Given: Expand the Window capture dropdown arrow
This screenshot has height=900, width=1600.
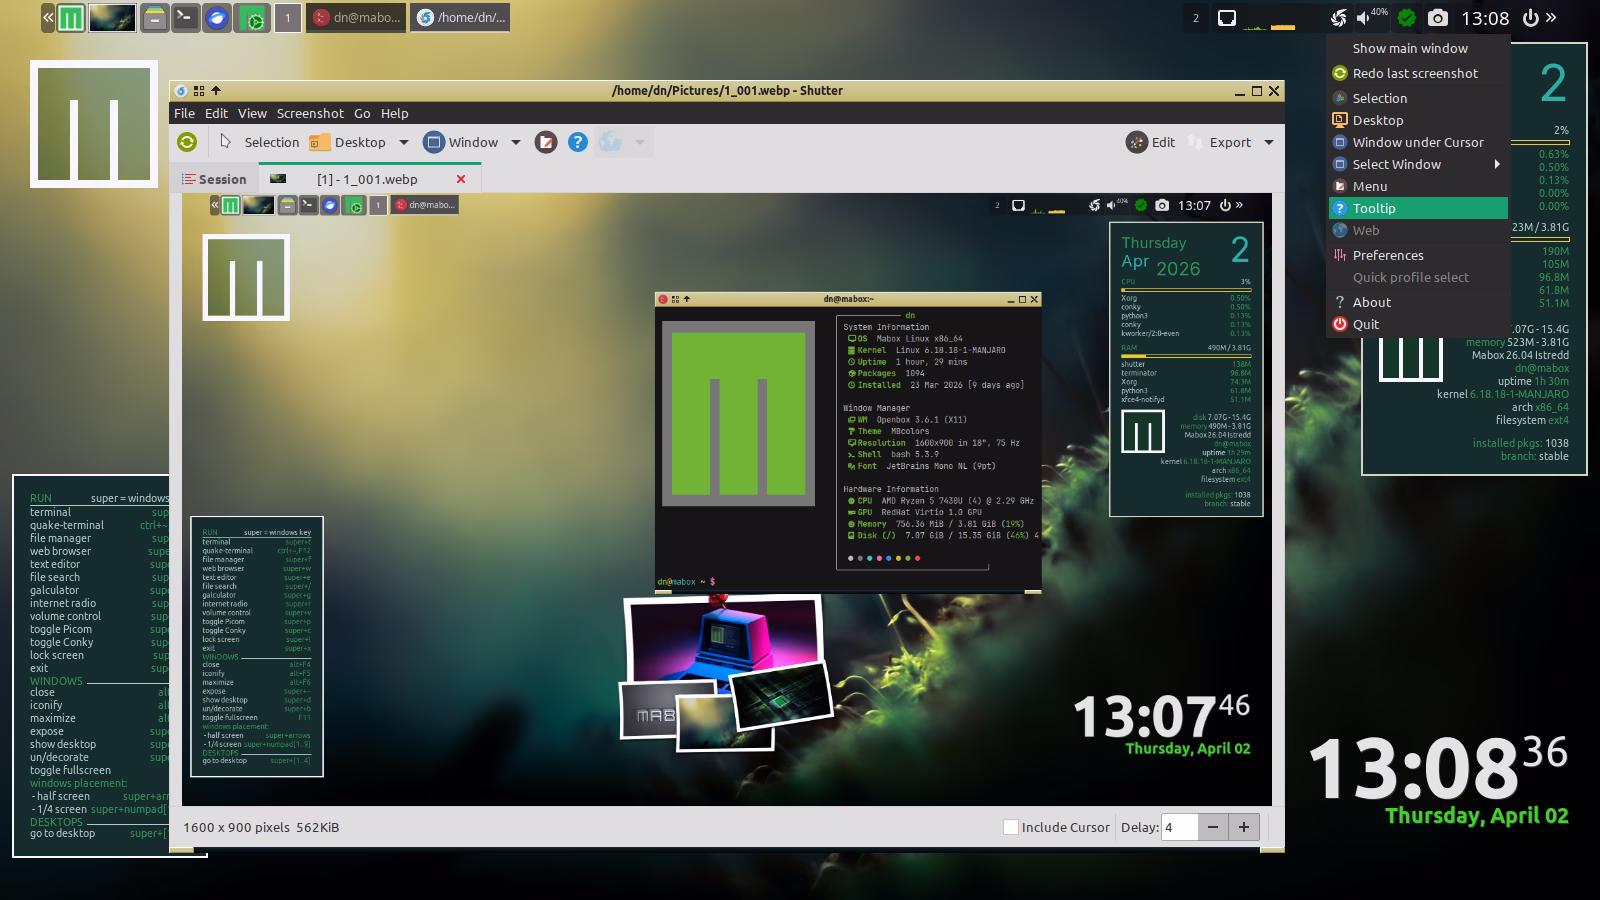Looking at the screenshot, I should click(516, 142).
